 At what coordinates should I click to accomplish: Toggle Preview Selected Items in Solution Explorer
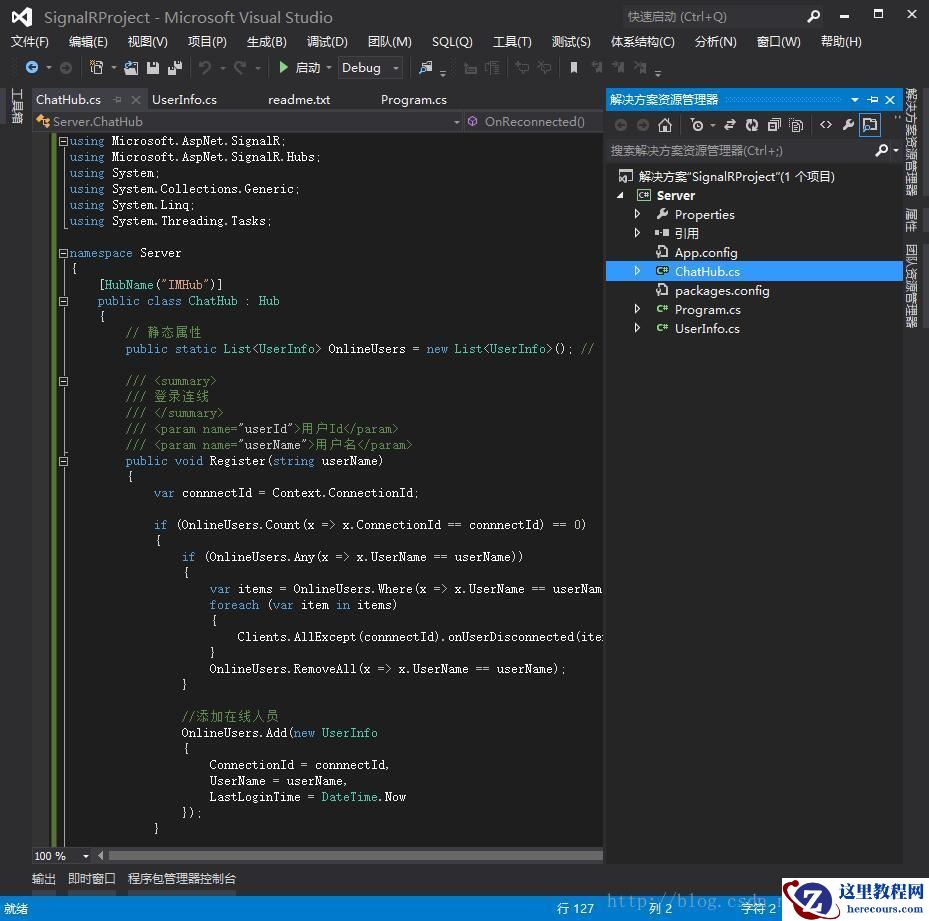coord(870,125)
